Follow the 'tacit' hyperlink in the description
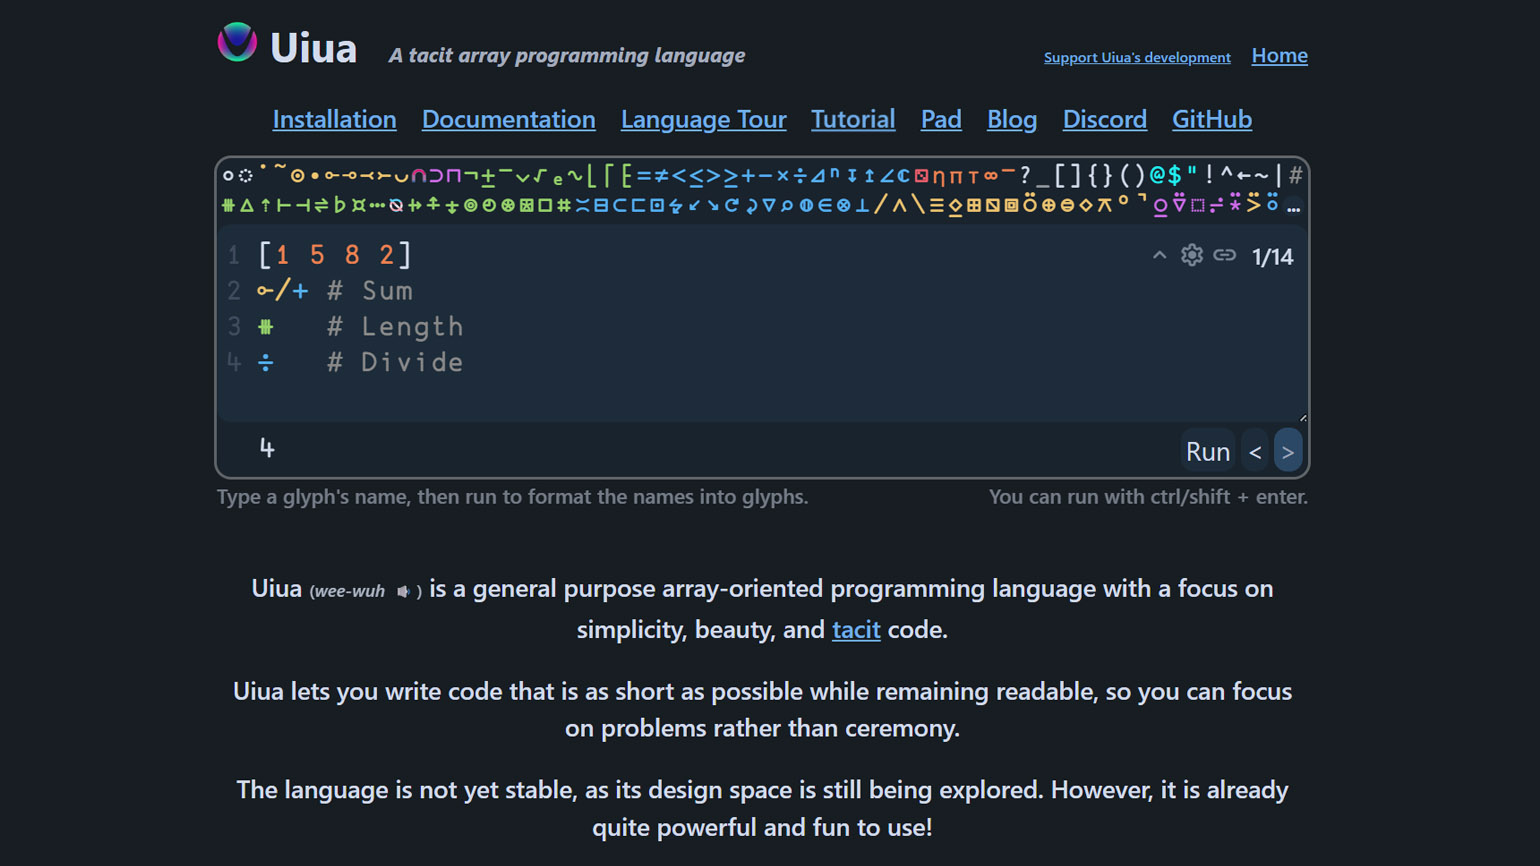This screenshot has height=866, width=1540. [856, 630]
